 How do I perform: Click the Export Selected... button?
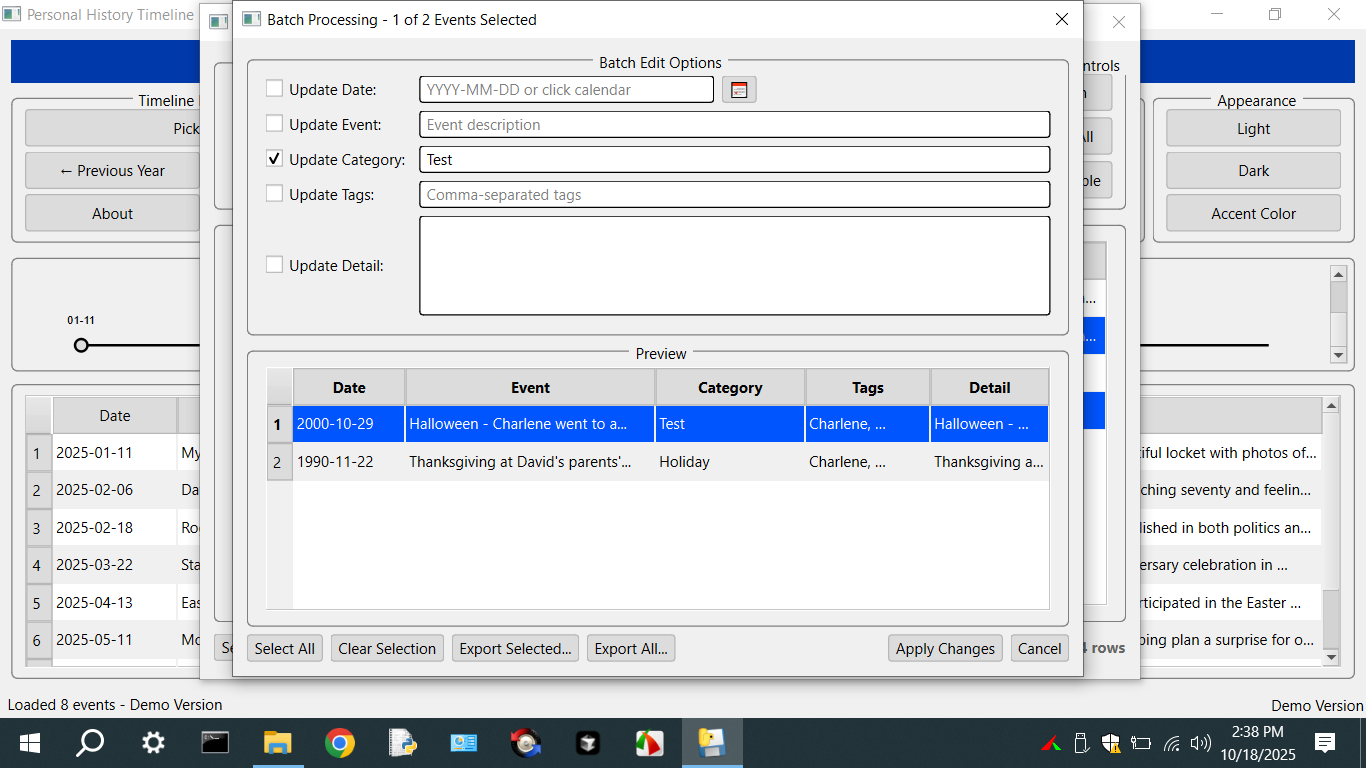point(515,648)
